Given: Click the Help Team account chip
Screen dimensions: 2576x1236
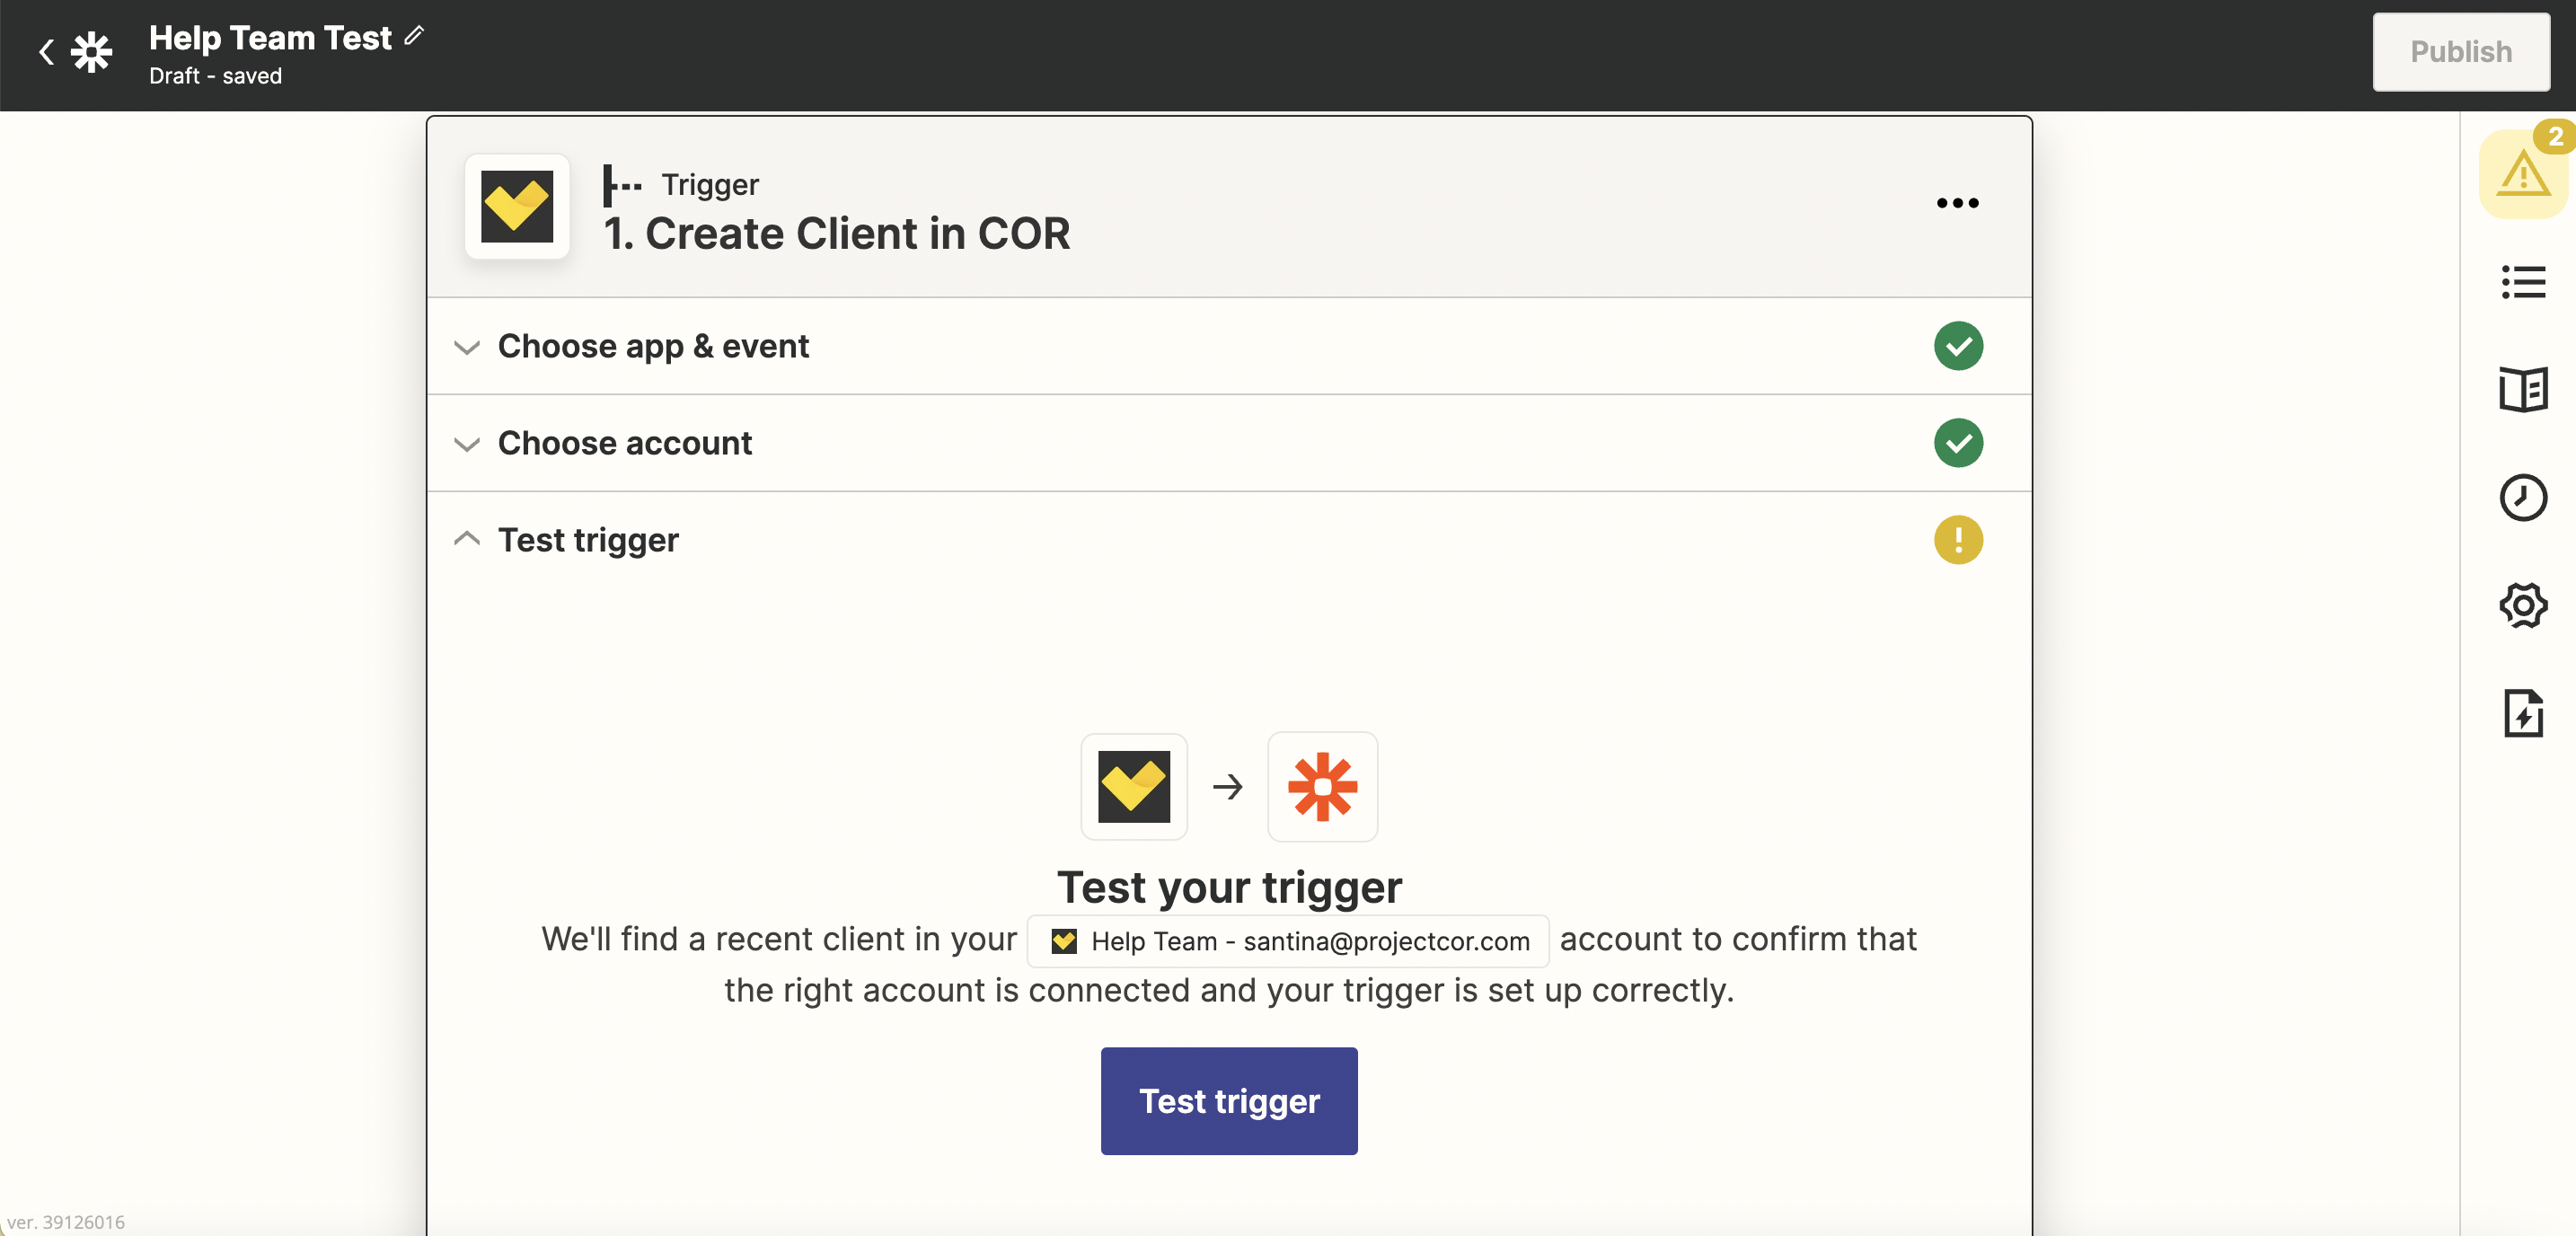Looking at the screenshot, I should (1288, 941).
